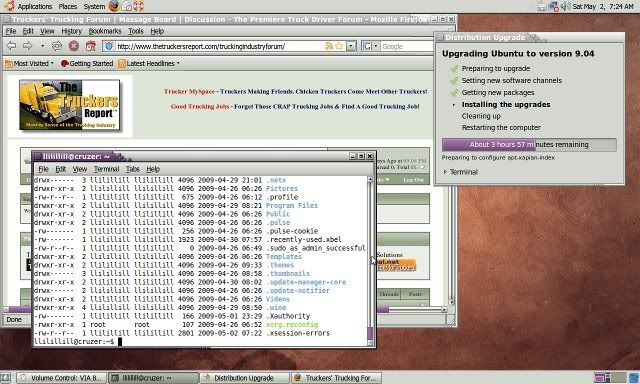Click Firefox Reload button
The width and height of the screenshot is (640, 384).
57,46
